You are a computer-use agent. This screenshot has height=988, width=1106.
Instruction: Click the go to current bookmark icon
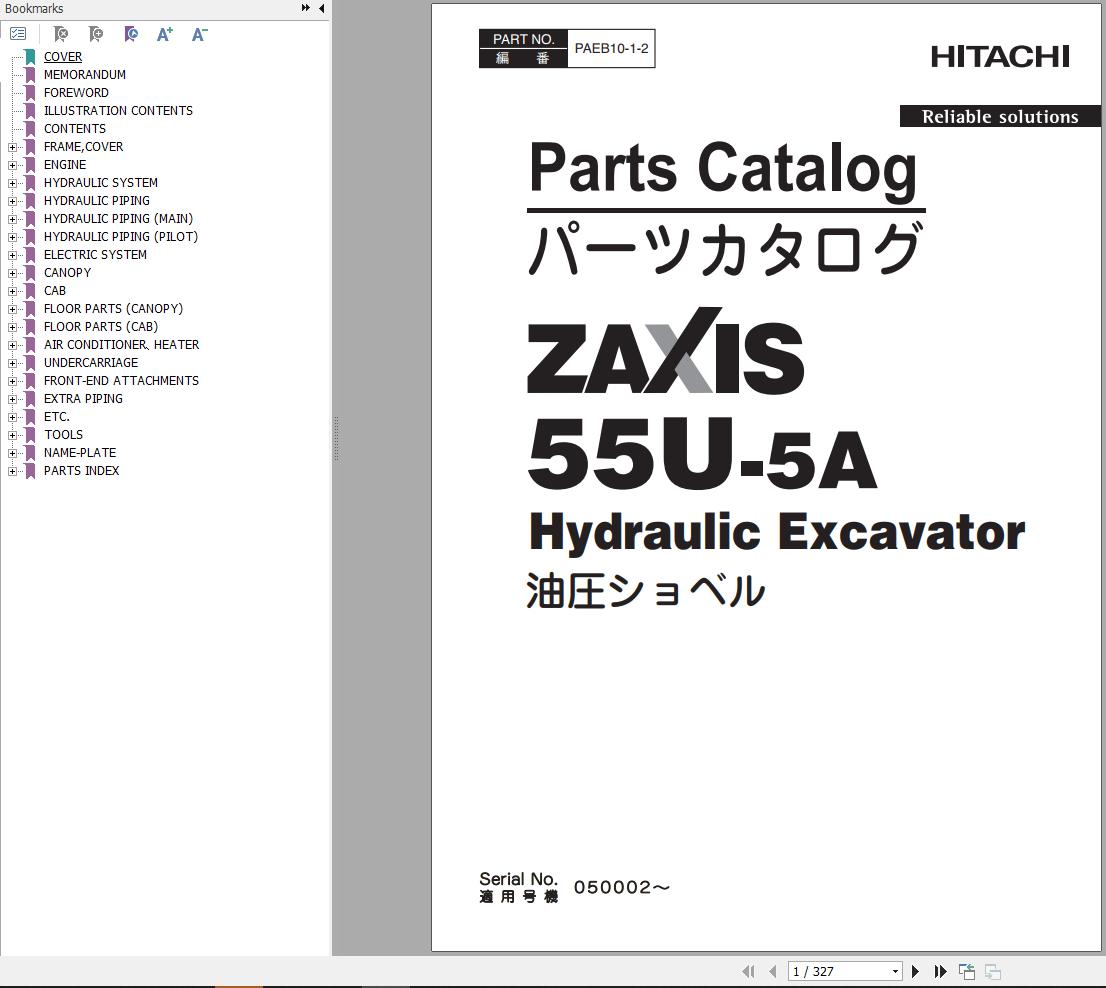click(x=131, y=34)
